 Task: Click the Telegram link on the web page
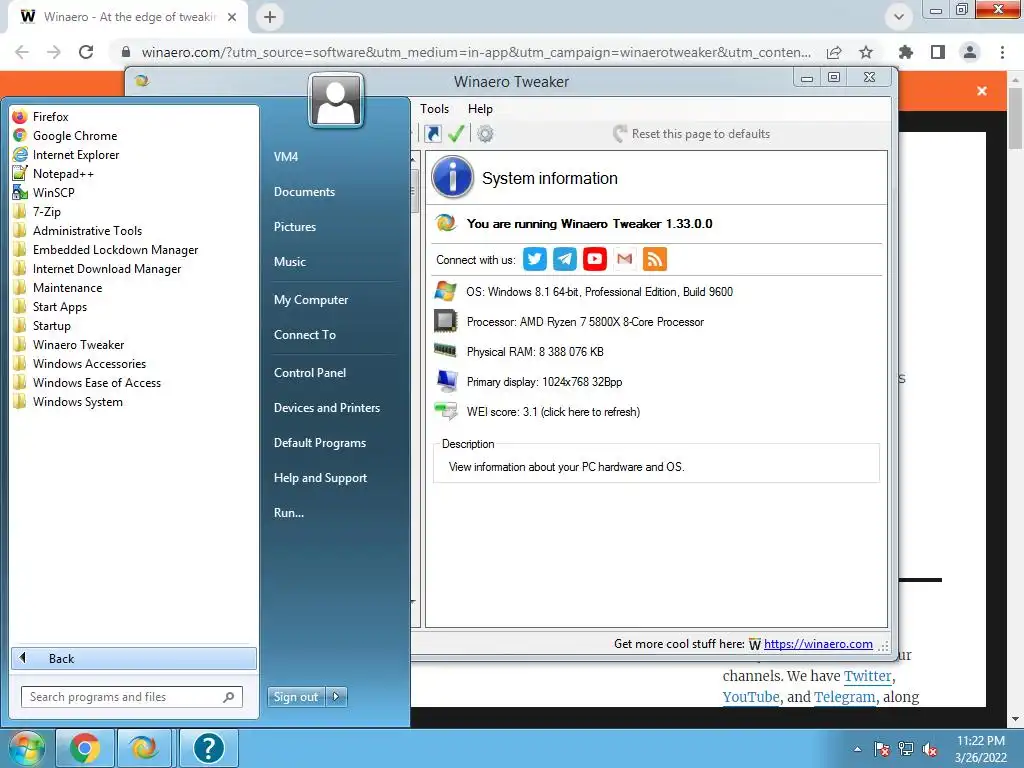click(844, 697)
